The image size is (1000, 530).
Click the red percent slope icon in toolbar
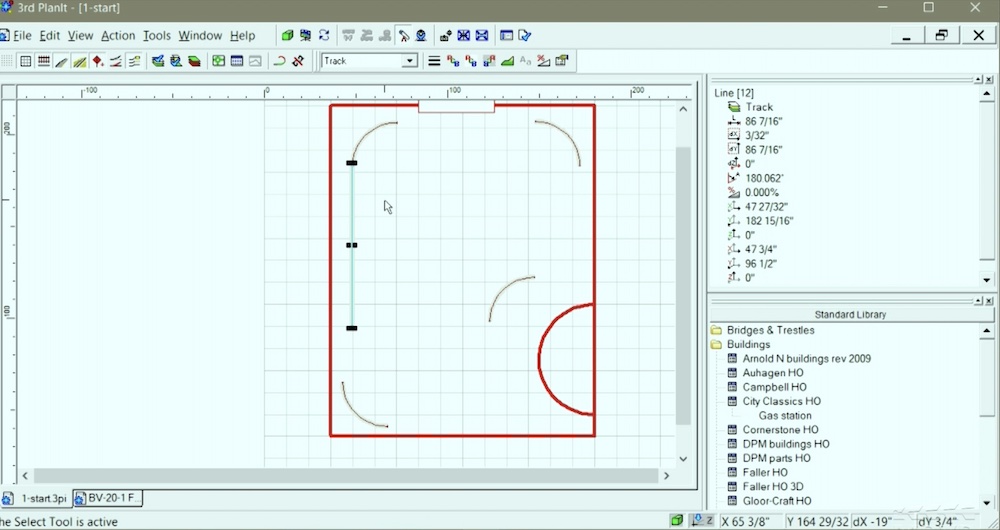543,61
